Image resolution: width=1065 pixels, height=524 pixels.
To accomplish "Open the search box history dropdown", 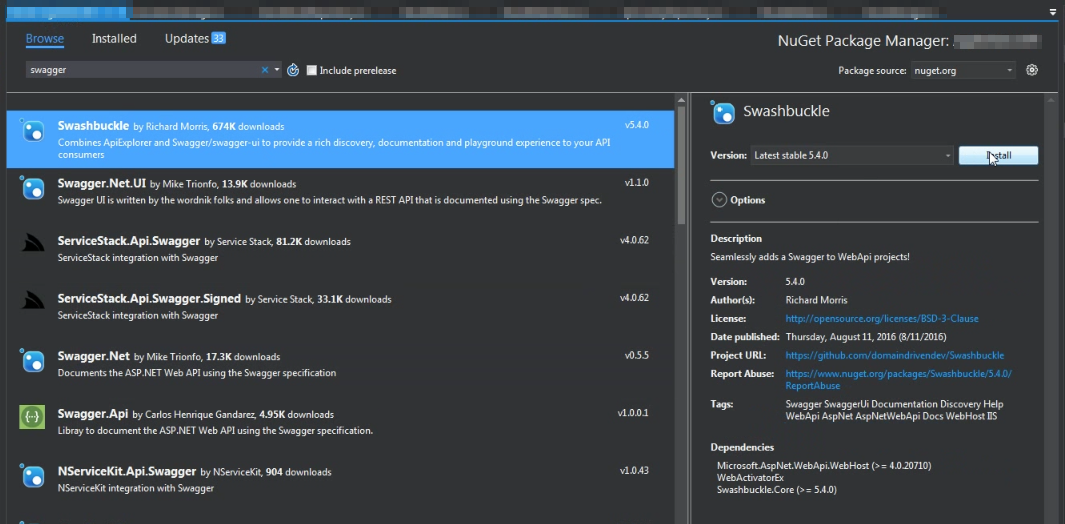I will point(276,70).
